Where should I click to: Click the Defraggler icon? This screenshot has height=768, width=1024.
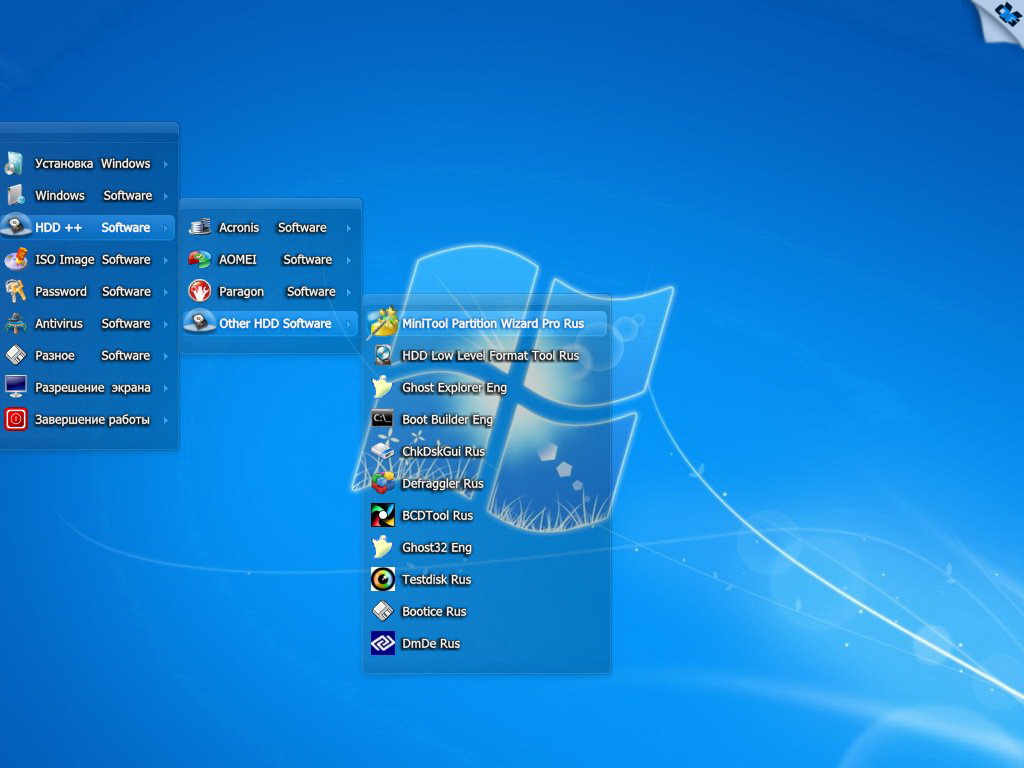(x=383, y=483)
